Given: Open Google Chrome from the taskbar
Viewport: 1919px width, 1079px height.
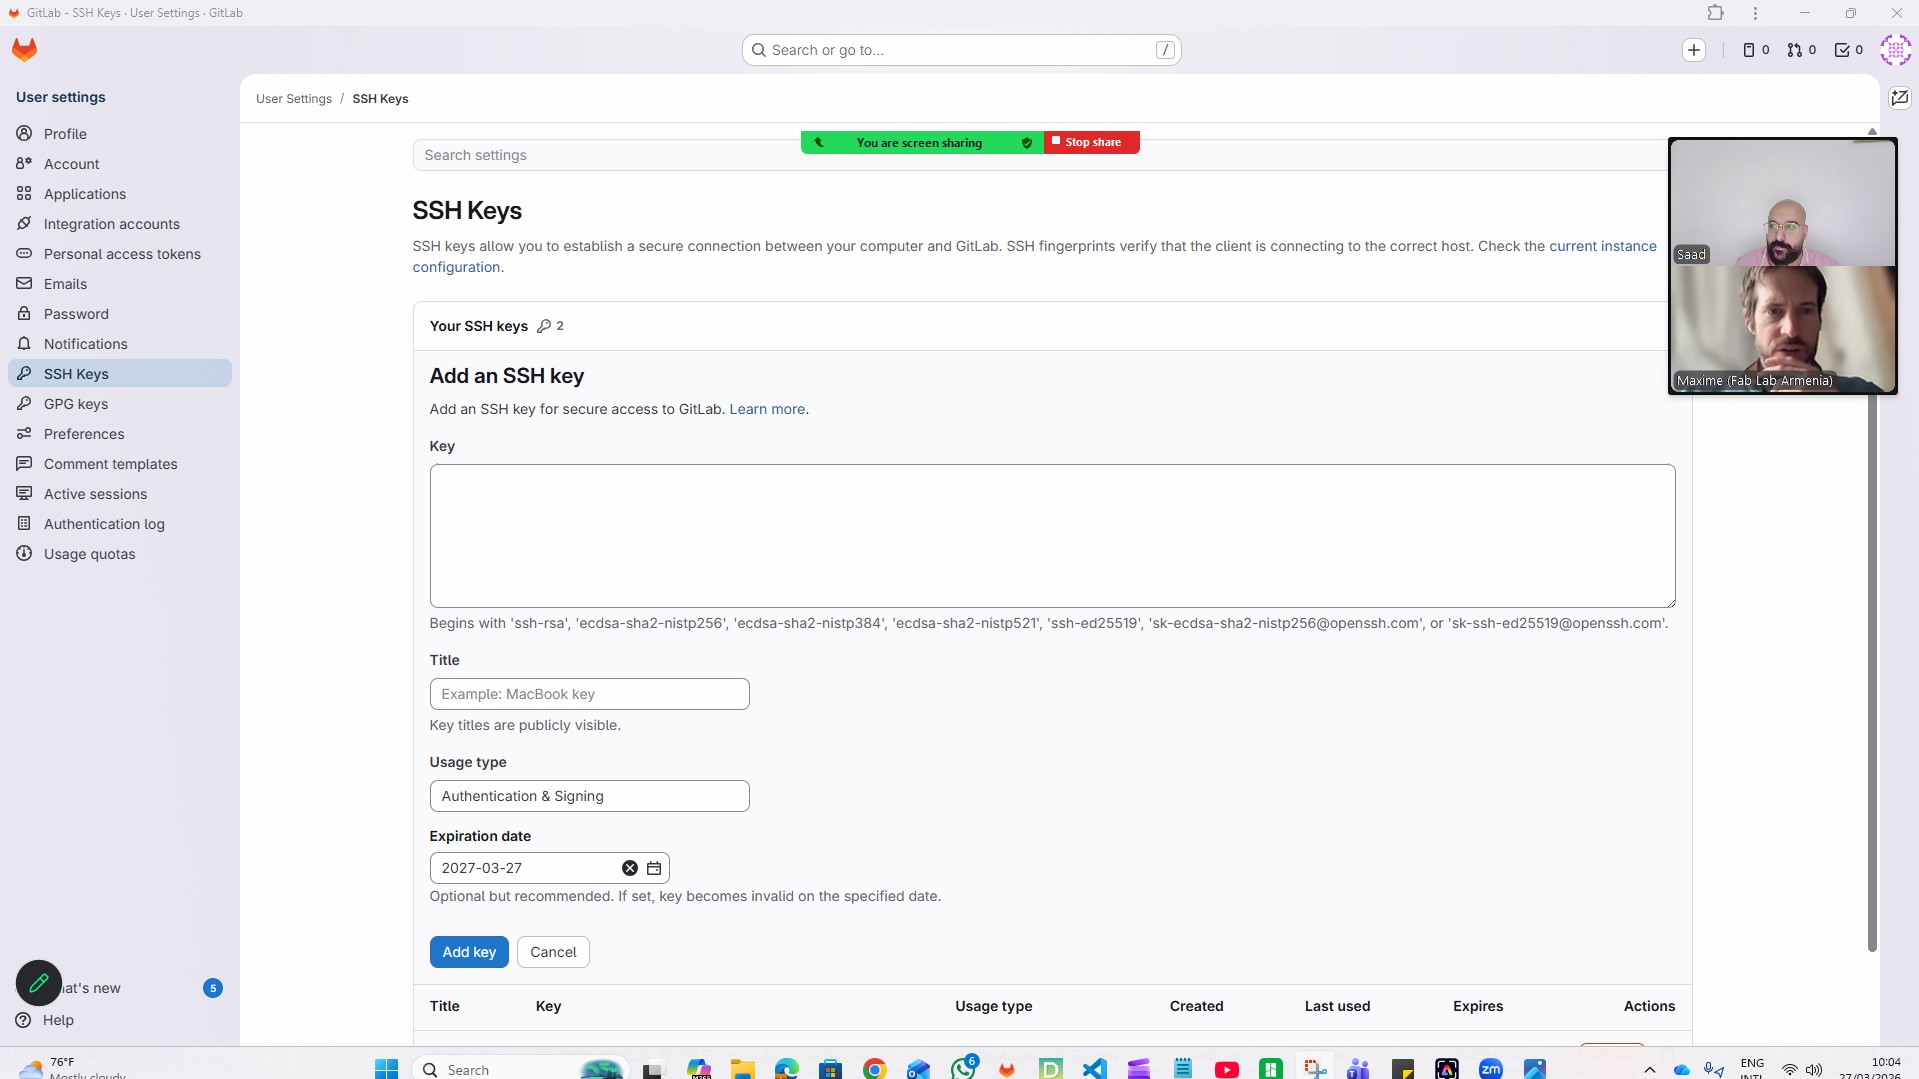Looking at the screenshot, I should pyautogui.click(x=874, y=1069).
